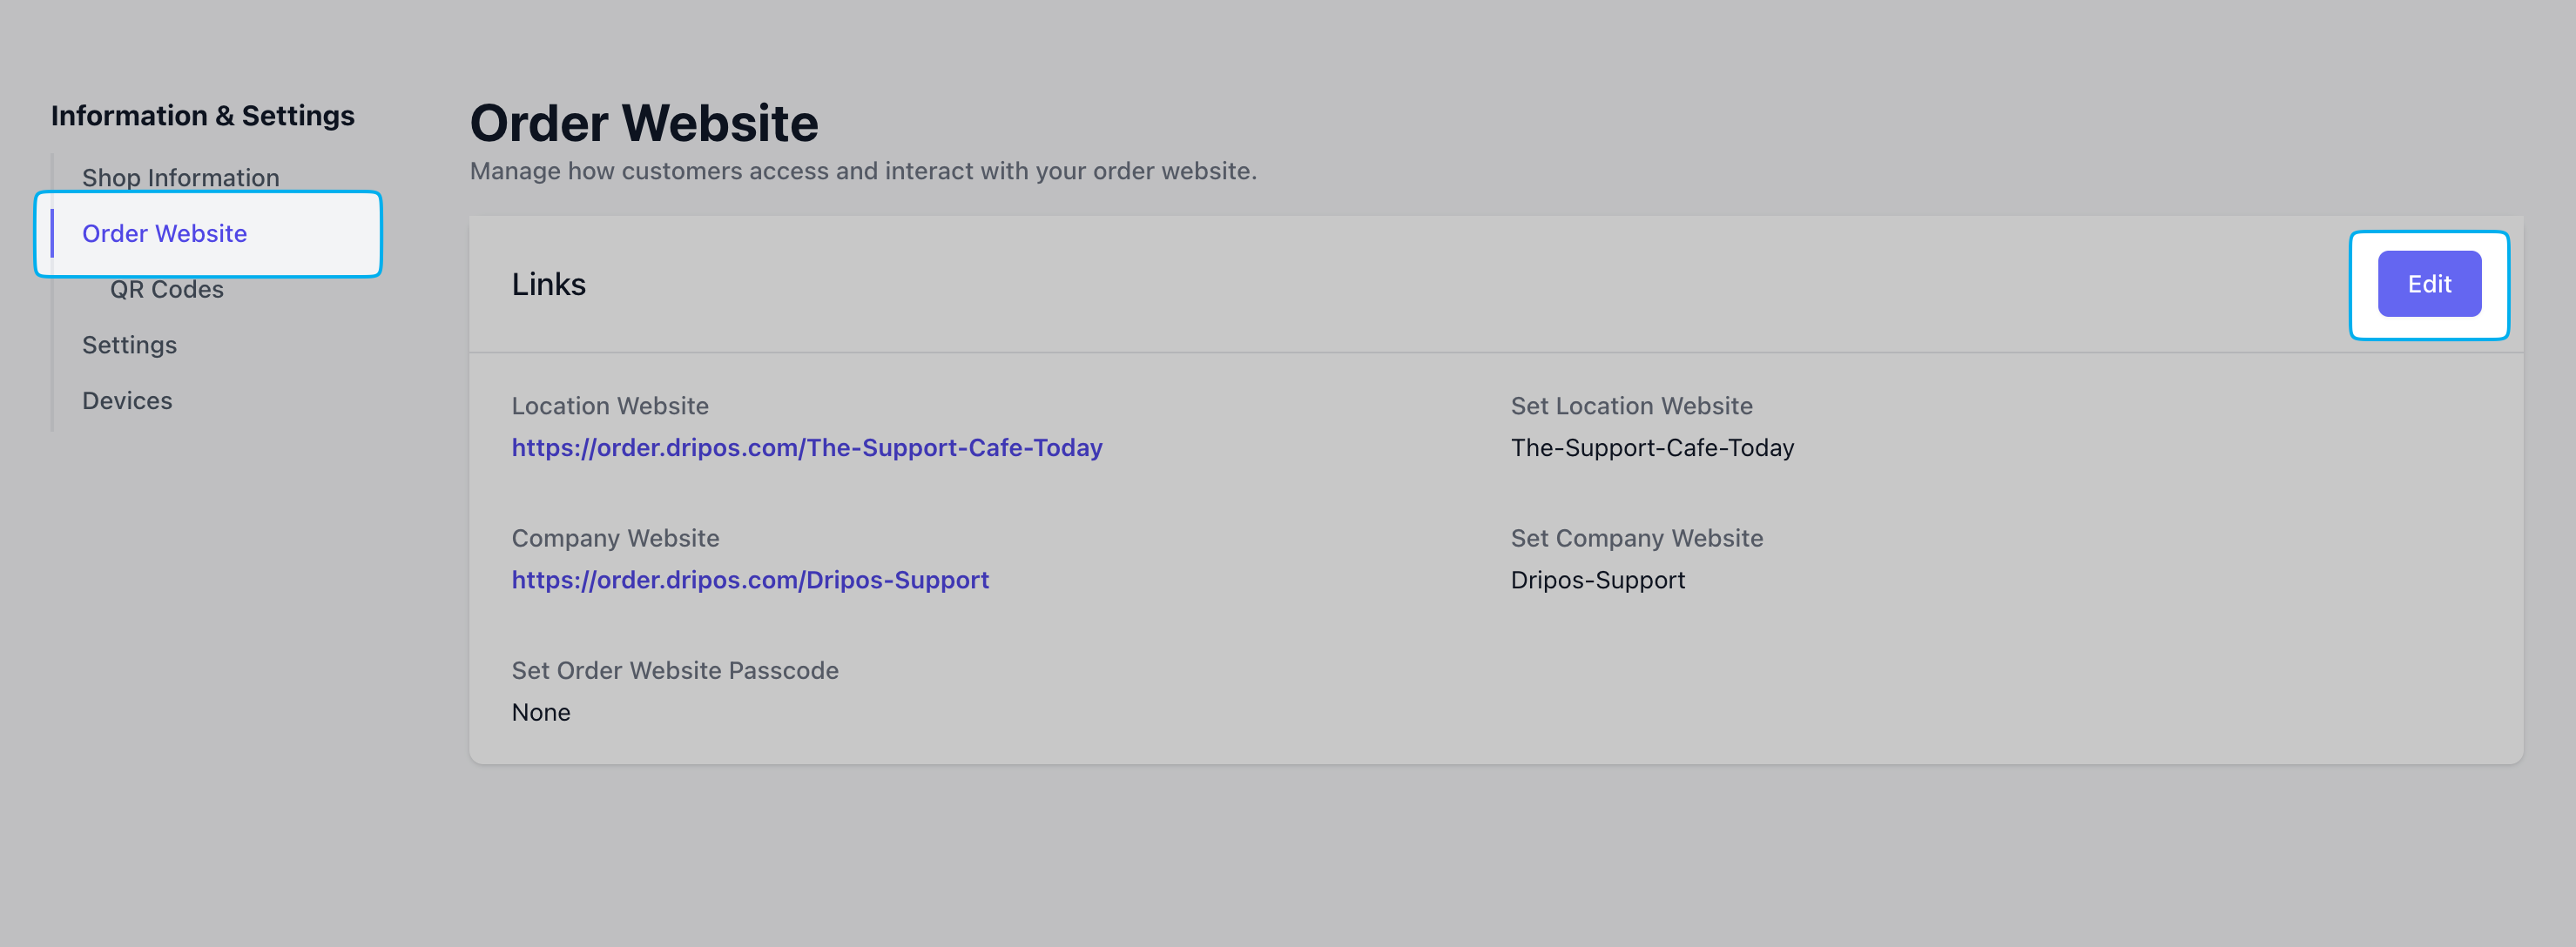Click the Dripos-Support slug value
The width and height of the screenshot is (2576, 947).
click(x=1597, y=580)
